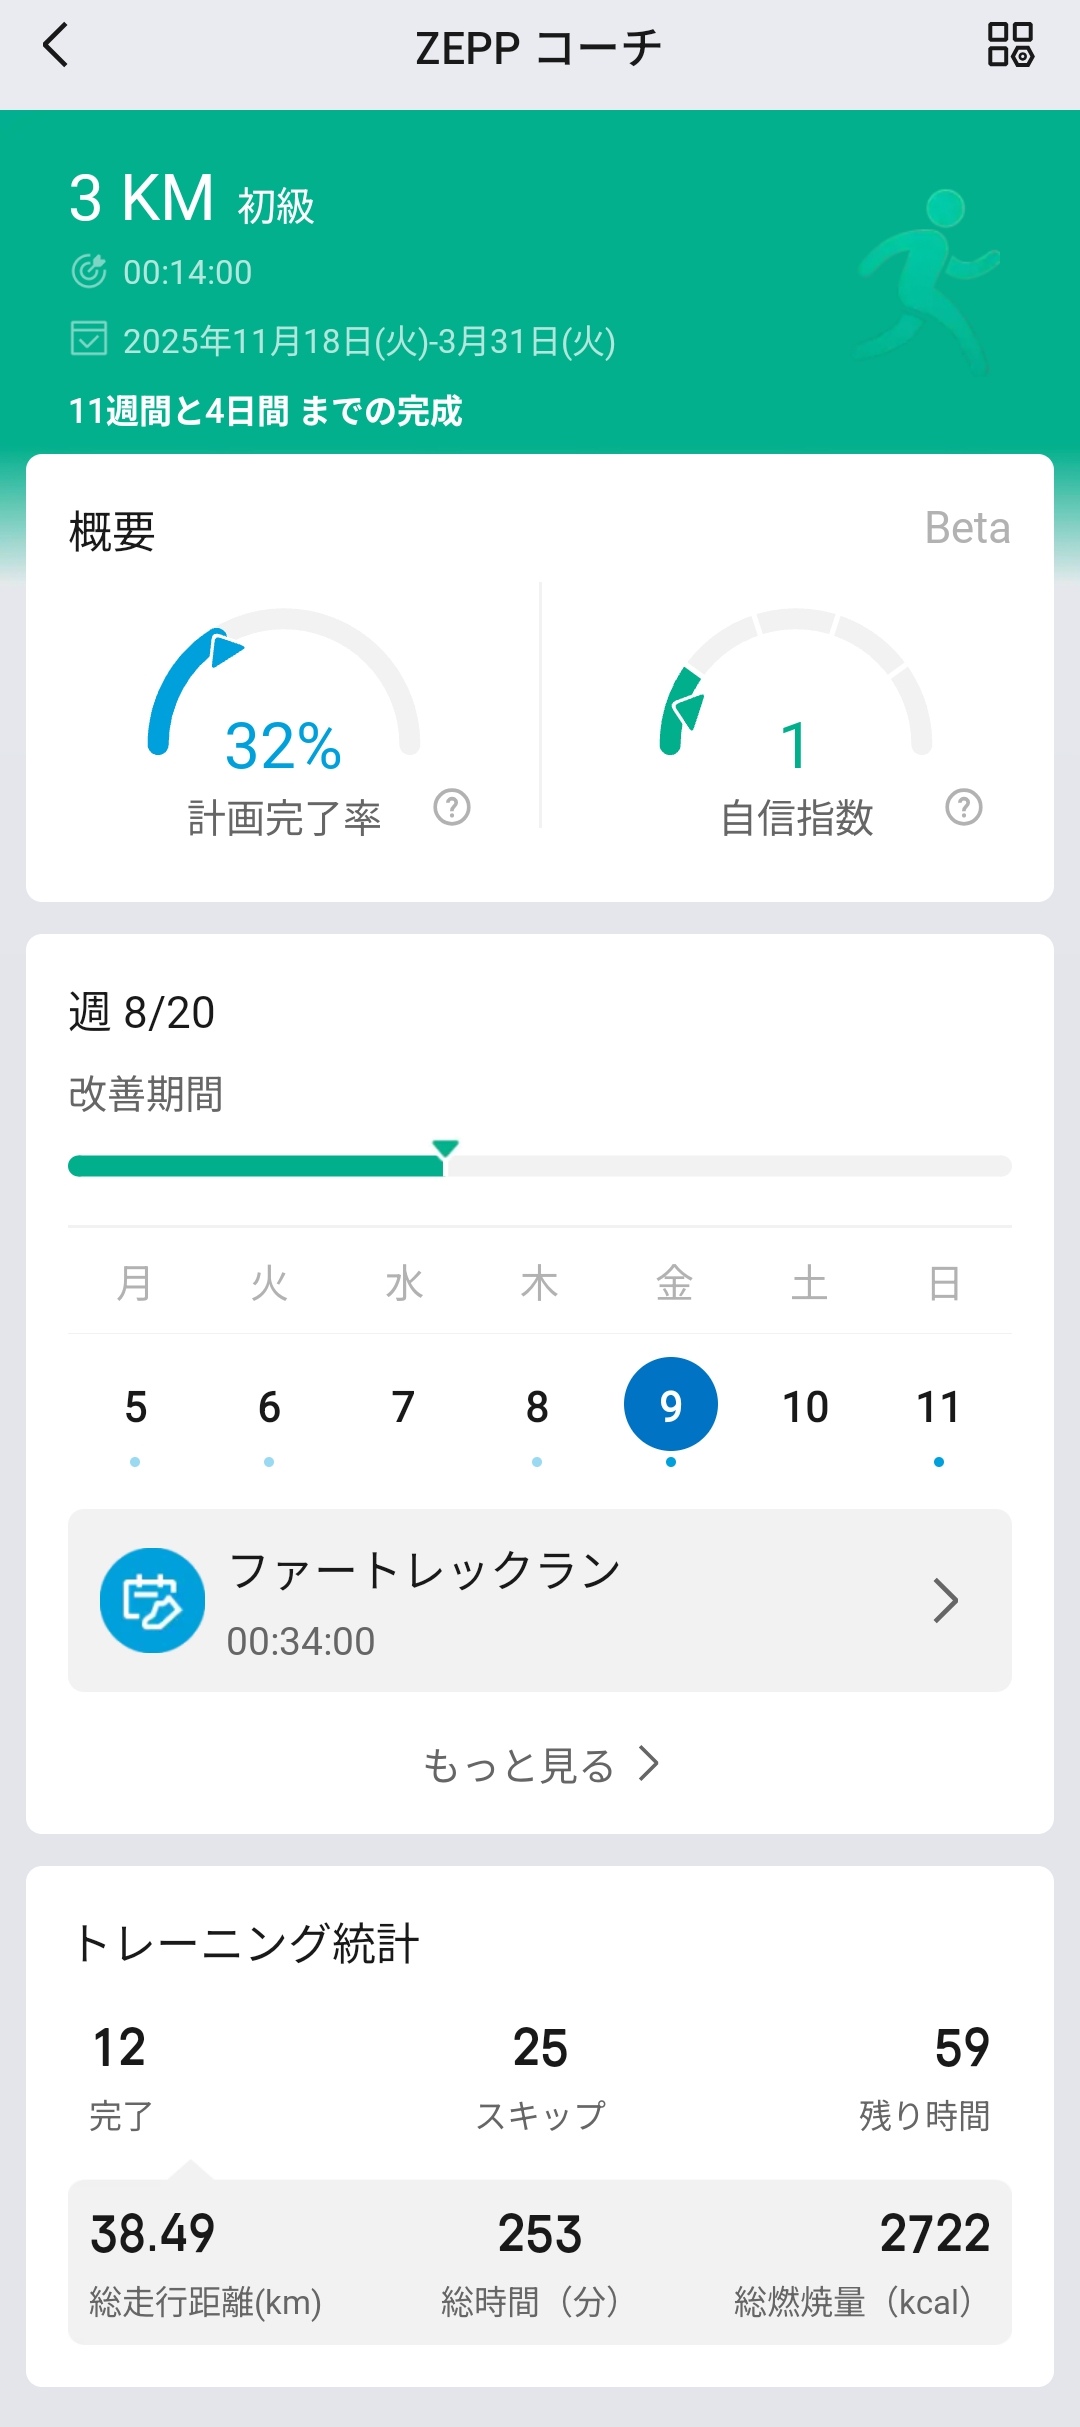
Task: Tap the running figure illustration
Action: coord(930,280)
